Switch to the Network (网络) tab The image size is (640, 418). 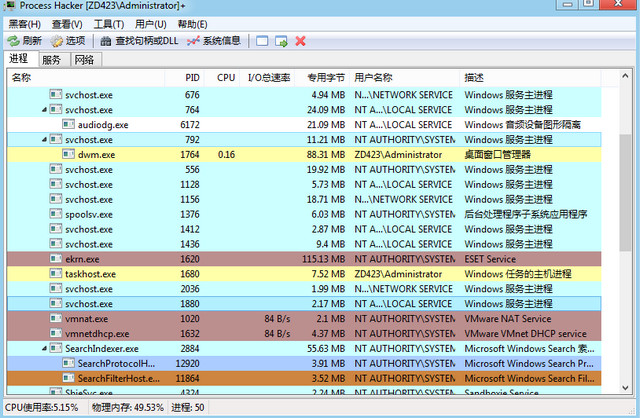(83, 60)
